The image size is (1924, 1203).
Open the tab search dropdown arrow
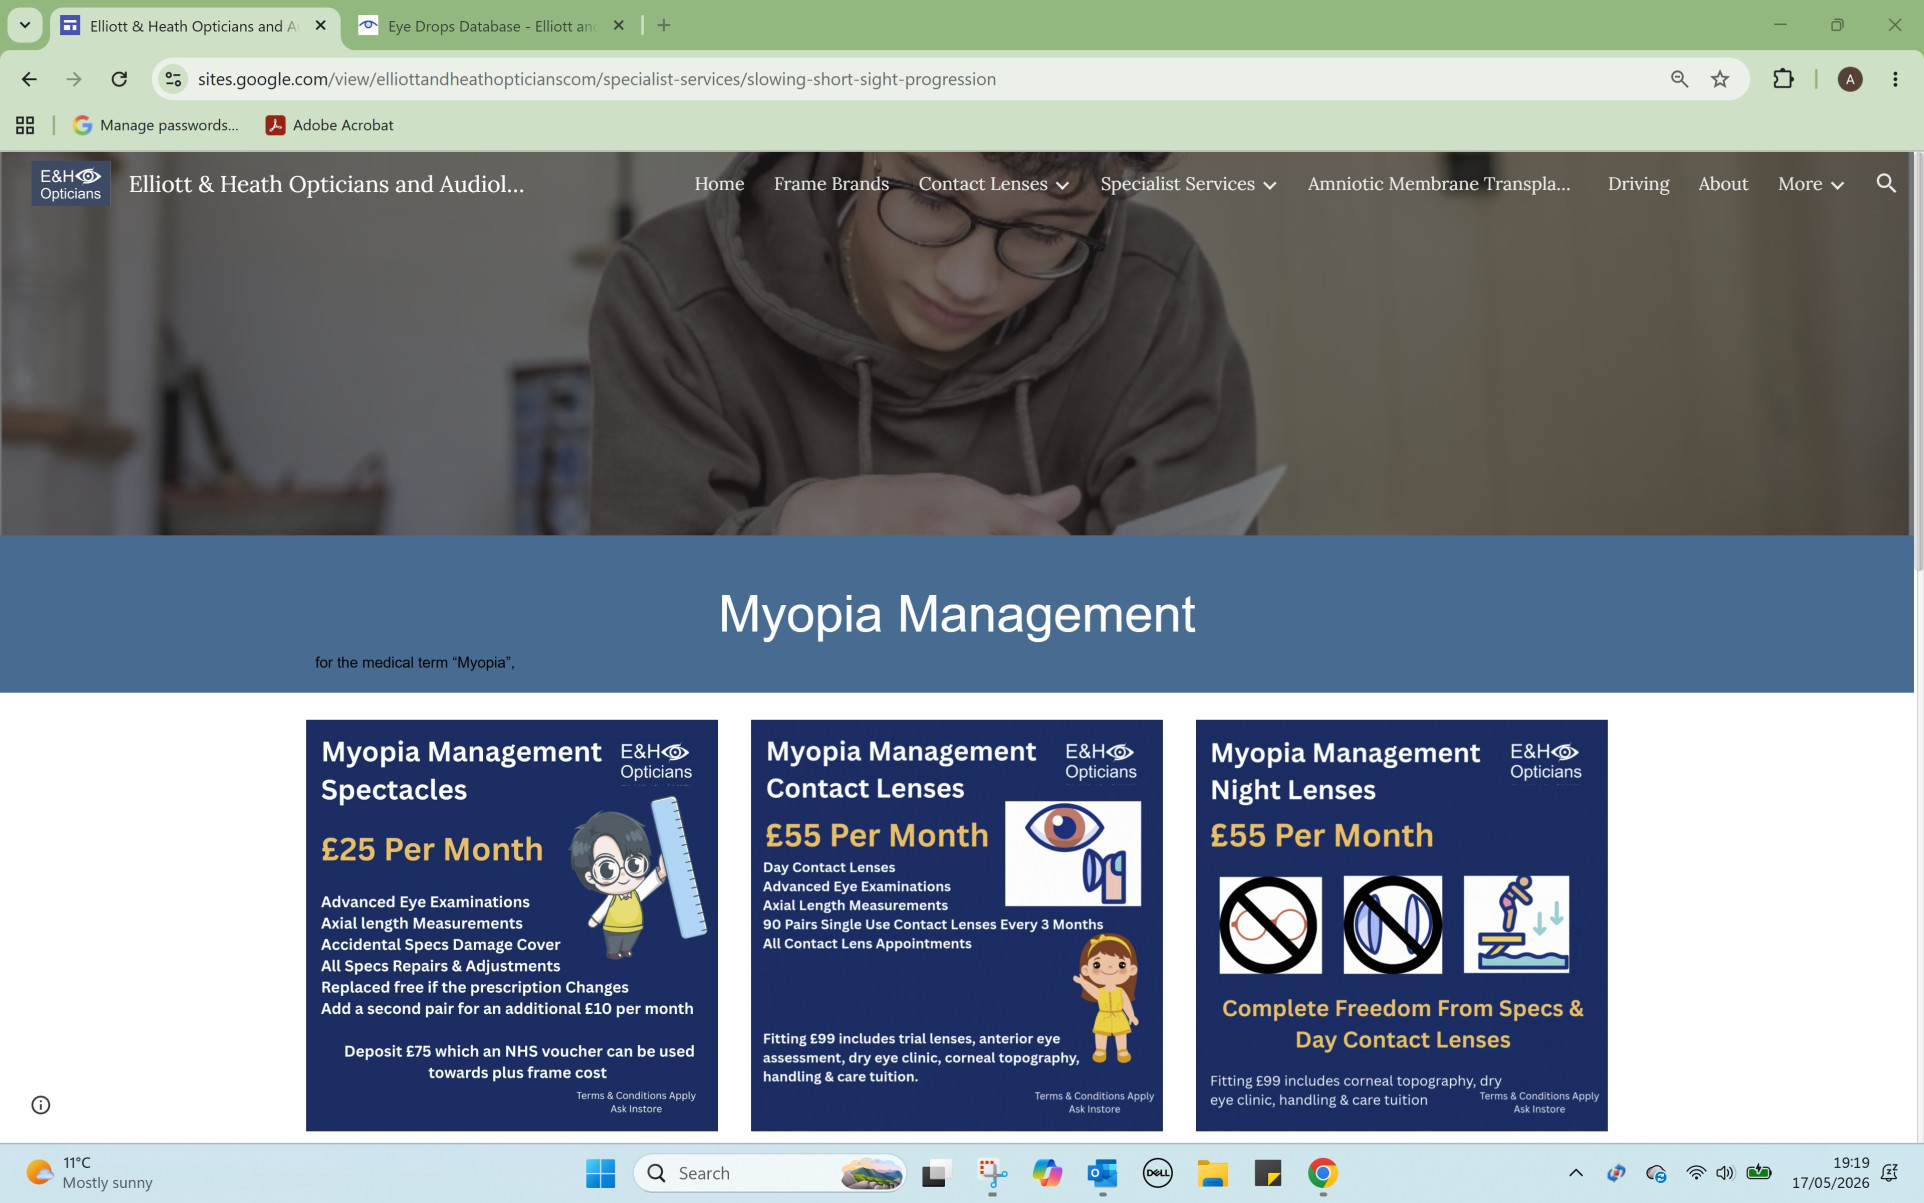(25, 25)
